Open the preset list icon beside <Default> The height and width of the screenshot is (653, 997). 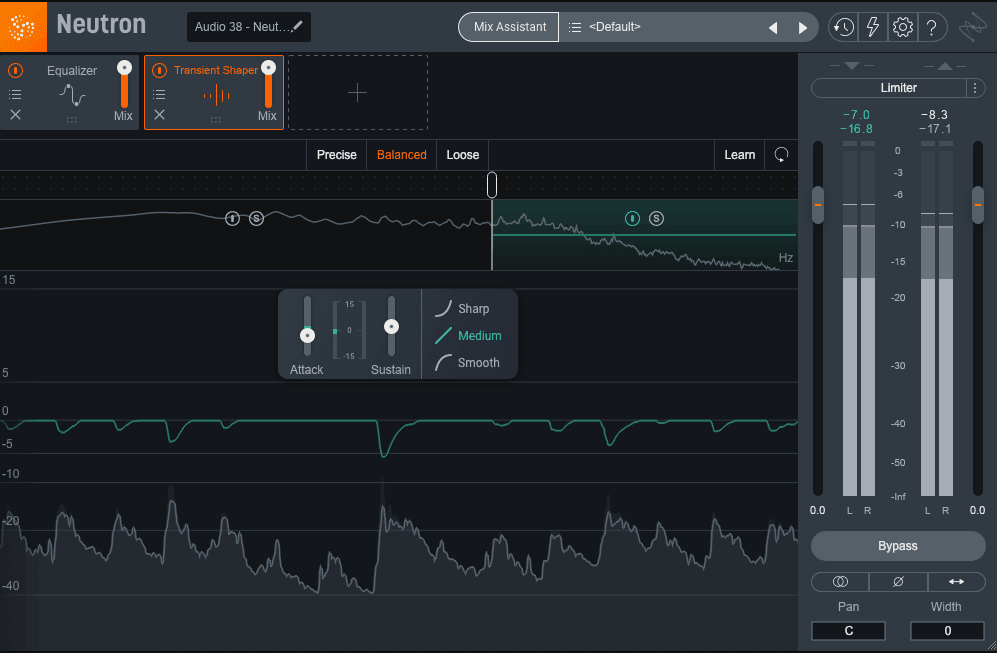point(575,27)
